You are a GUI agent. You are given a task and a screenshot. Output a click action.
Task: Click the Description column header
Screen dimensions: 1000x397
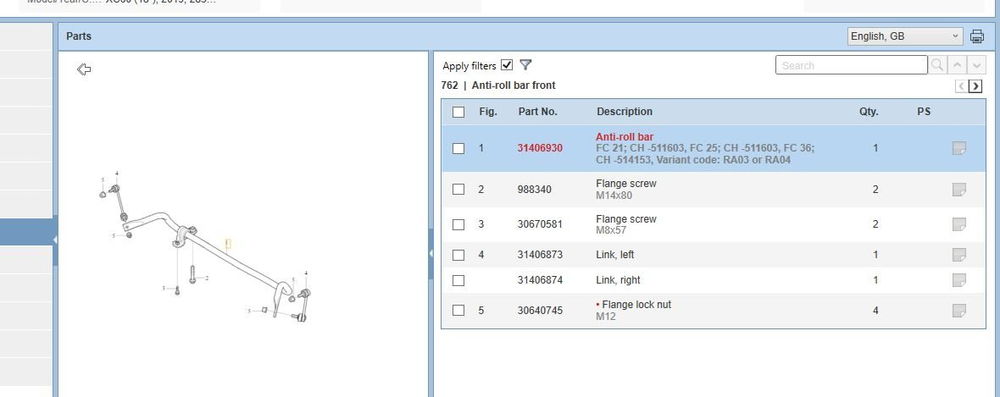click(x=624, y=111)
